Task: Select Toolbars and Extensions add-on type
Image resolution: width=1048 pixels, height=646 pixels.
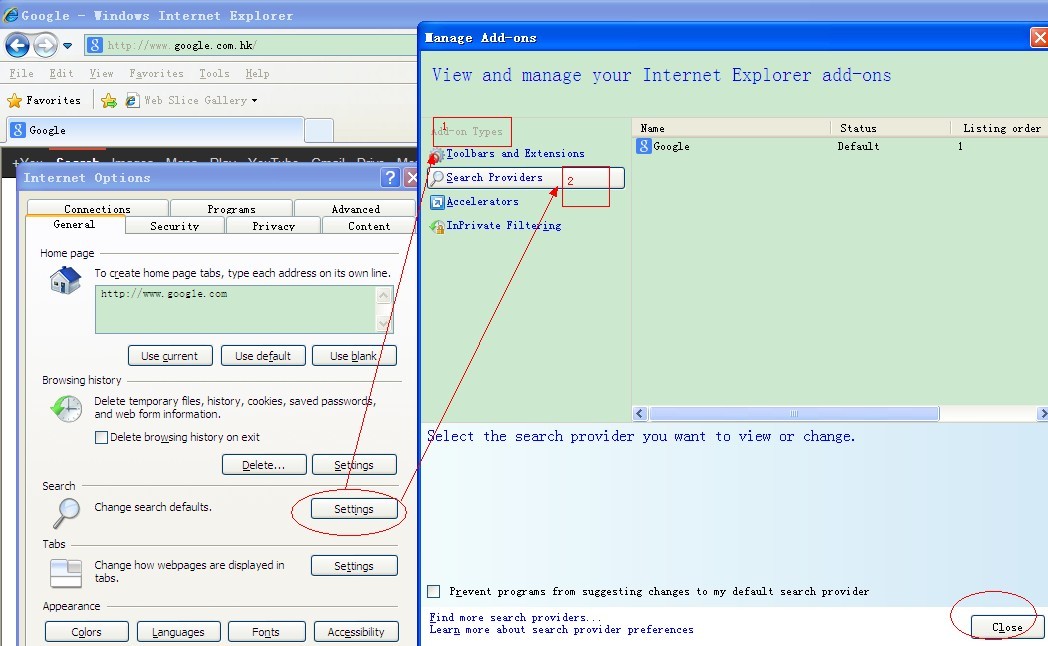Action: 515,154
